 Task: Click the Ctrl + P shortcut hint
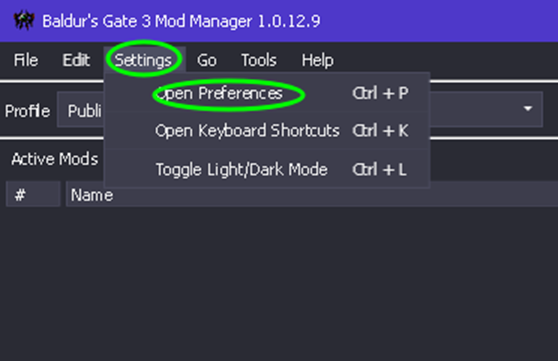click(380, 93)
